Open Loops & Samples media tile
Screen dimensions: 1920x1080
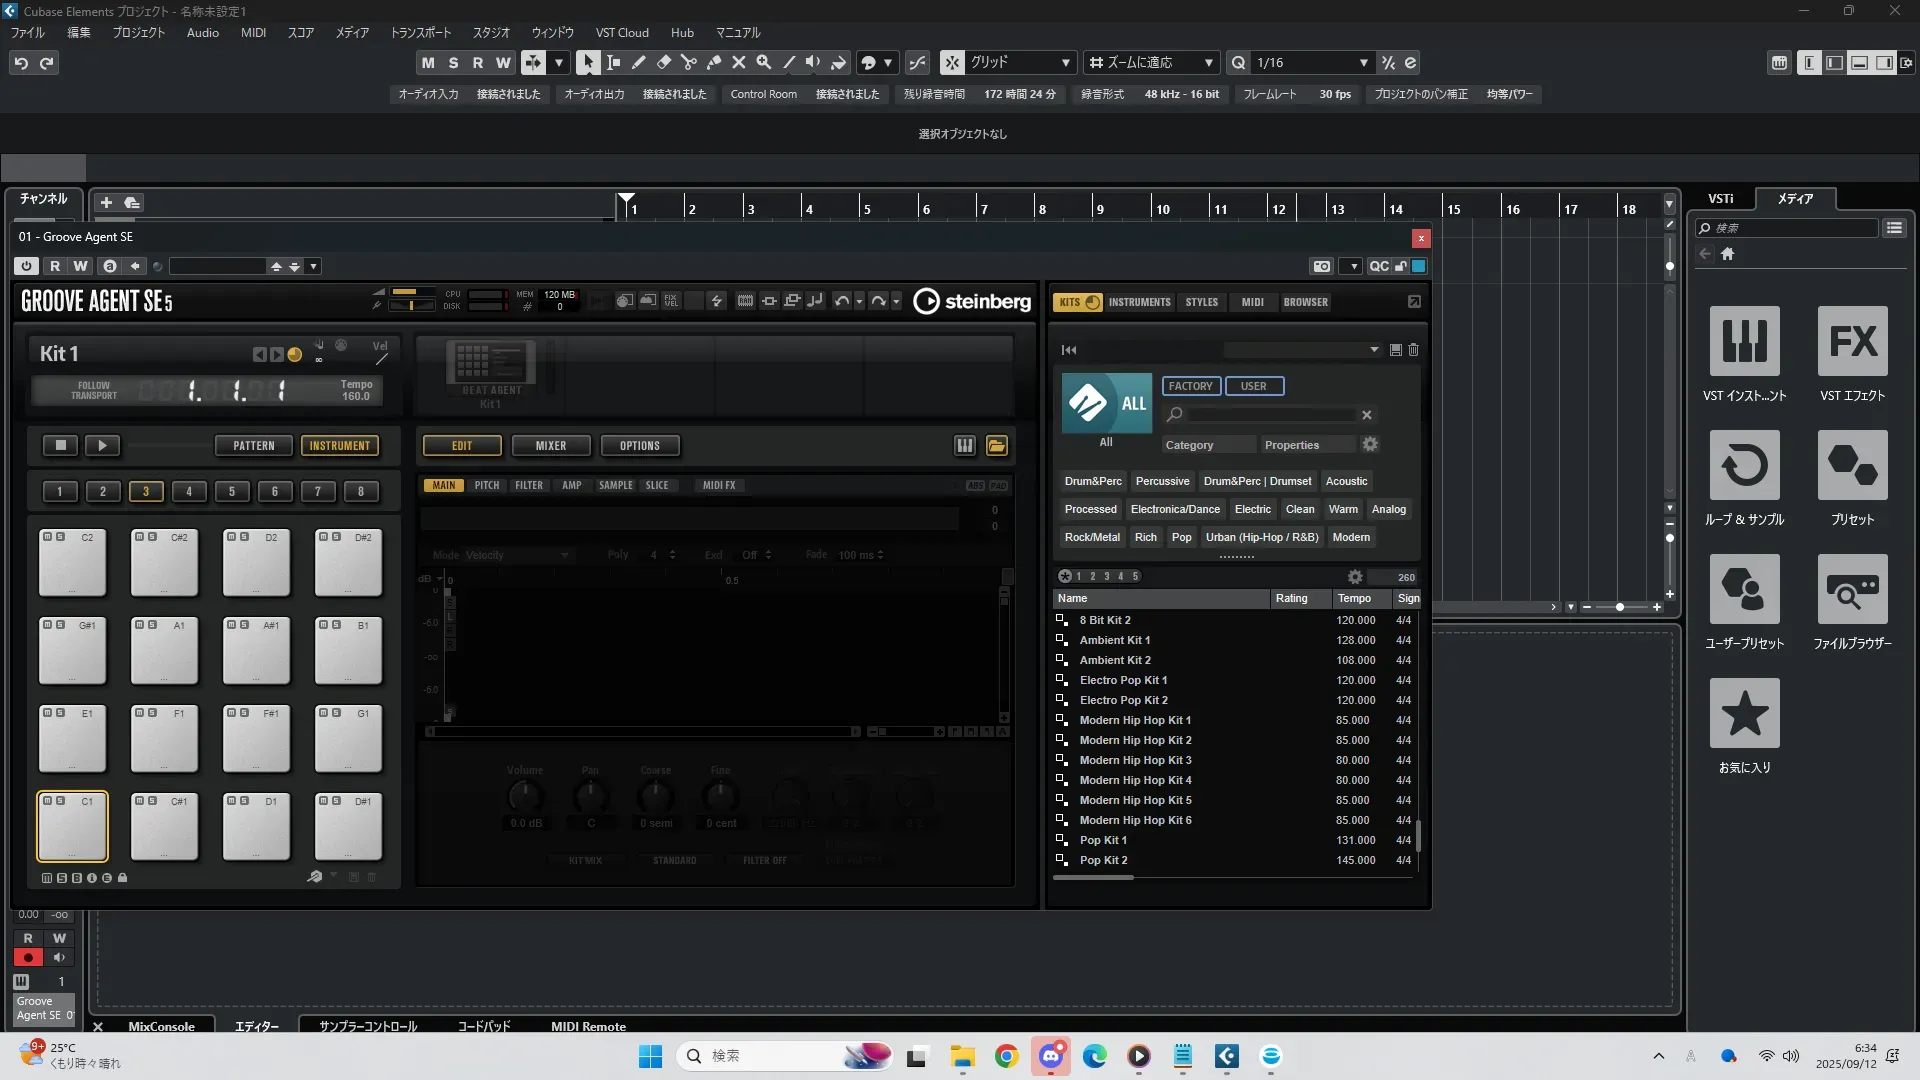click(1744, 466)
